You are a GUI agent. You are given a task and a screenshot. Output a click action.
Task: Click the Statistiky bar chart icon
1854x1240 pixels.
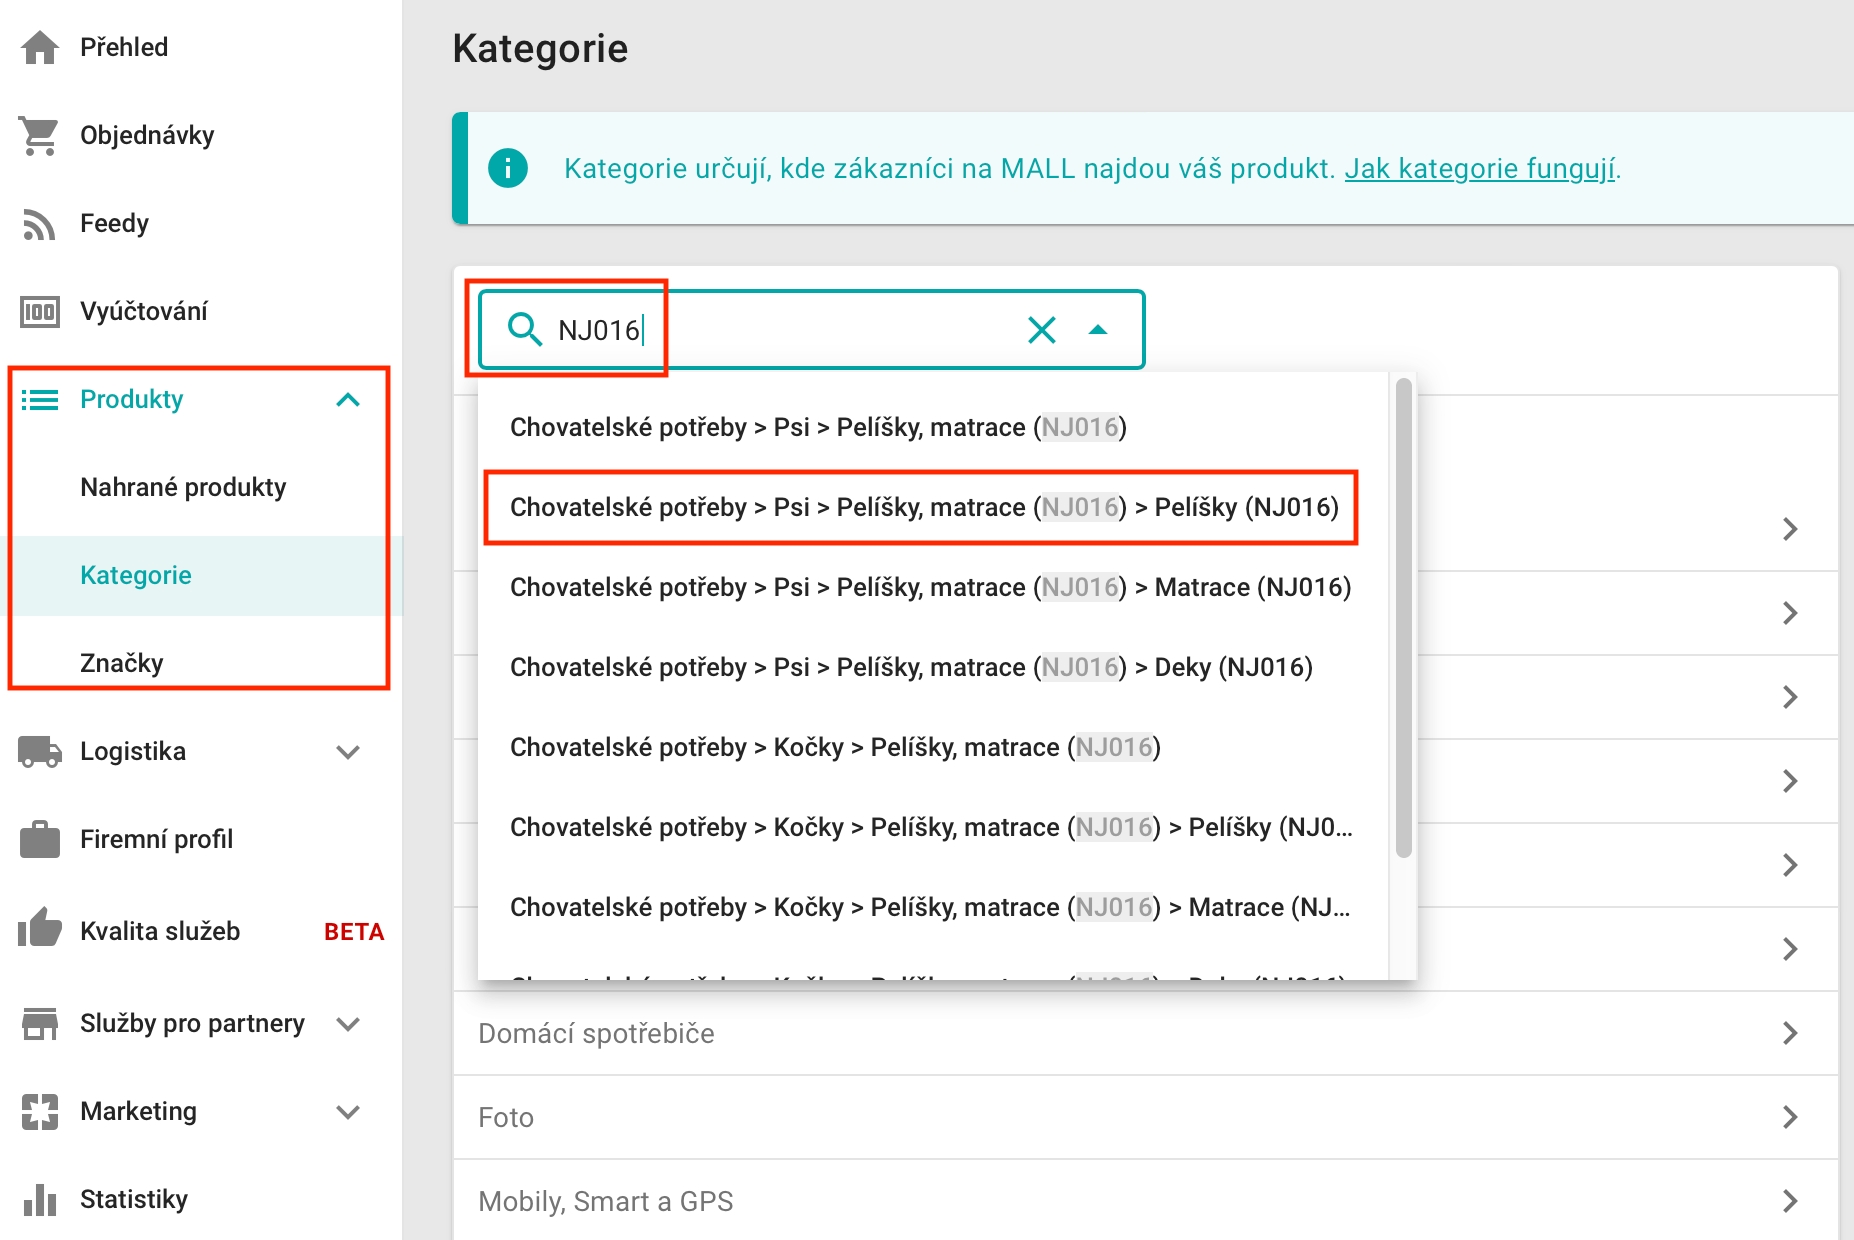click(x=40, y=1199)
